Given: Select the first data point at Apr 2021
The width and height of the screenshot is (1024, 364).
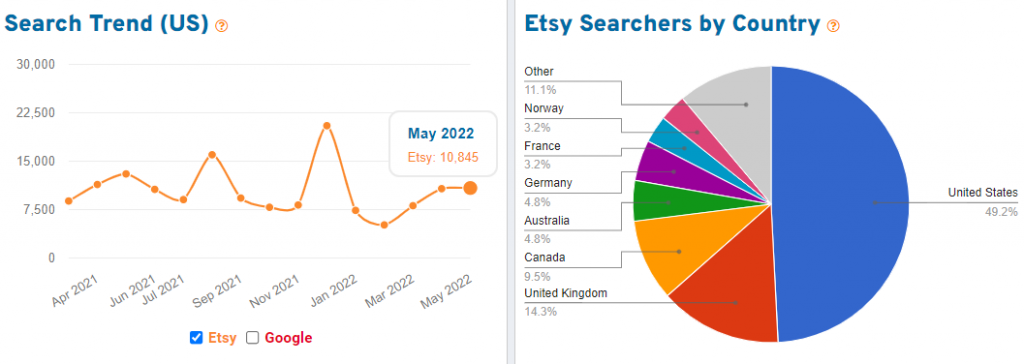Looking at the screenshot, I should [x=69, y=201].
